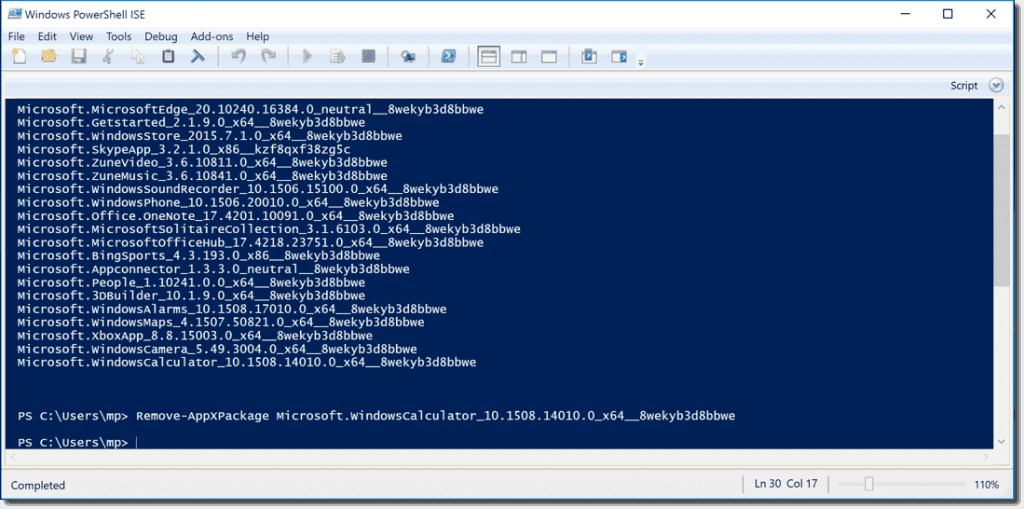This screenshot has height=509, width=1024.
Task: Click the Microsoft.BingSports package line
Action: click(x=199, y=255)
